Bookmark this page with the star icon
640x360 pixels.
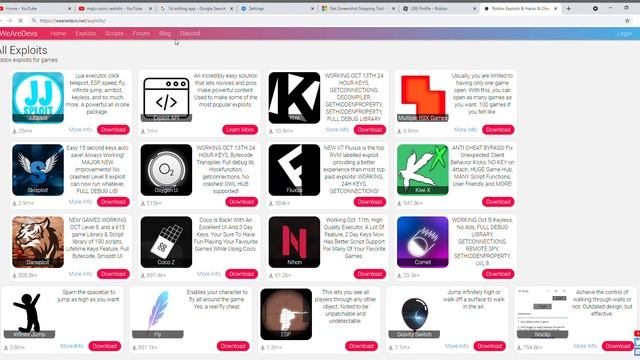(627, 20)
